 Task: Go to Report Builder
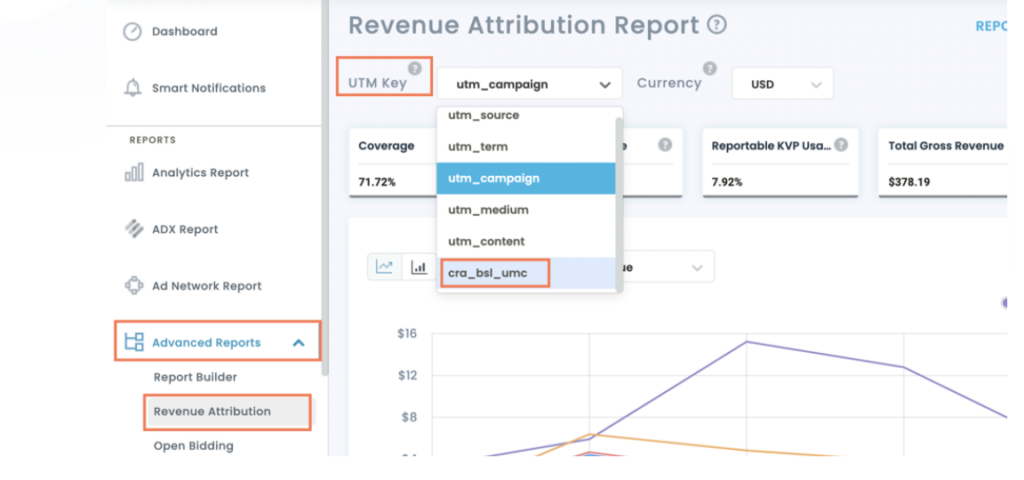click(195, 377)
